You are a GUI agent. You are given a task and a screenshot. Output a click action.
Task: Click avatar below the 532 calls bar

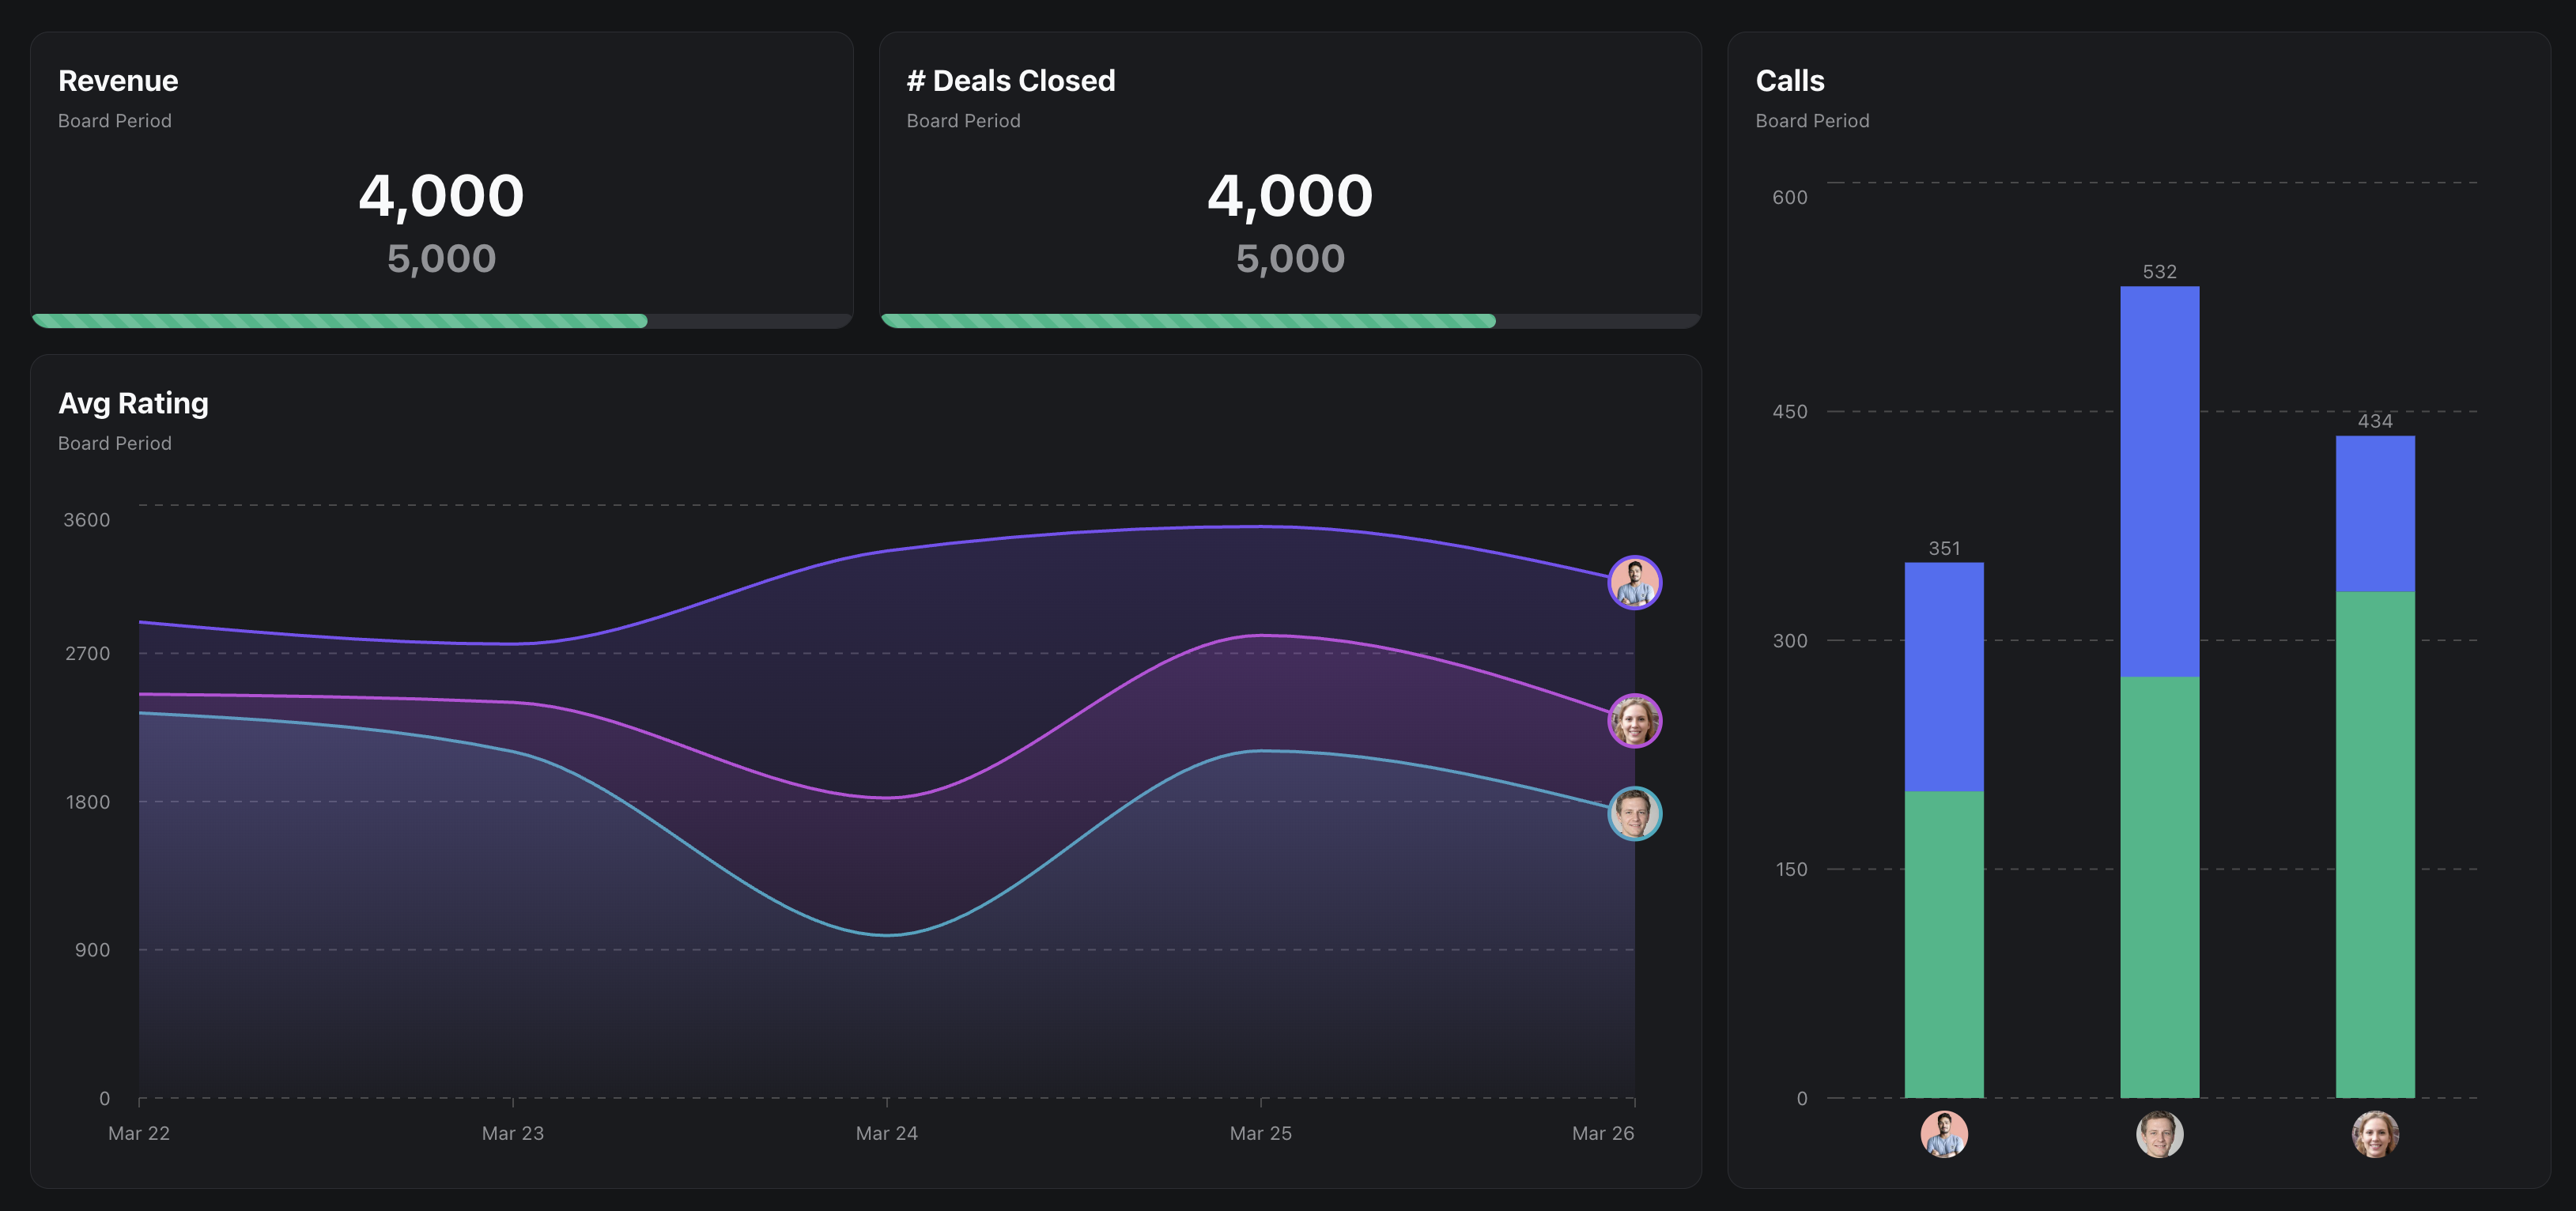pos(2159,1134)
